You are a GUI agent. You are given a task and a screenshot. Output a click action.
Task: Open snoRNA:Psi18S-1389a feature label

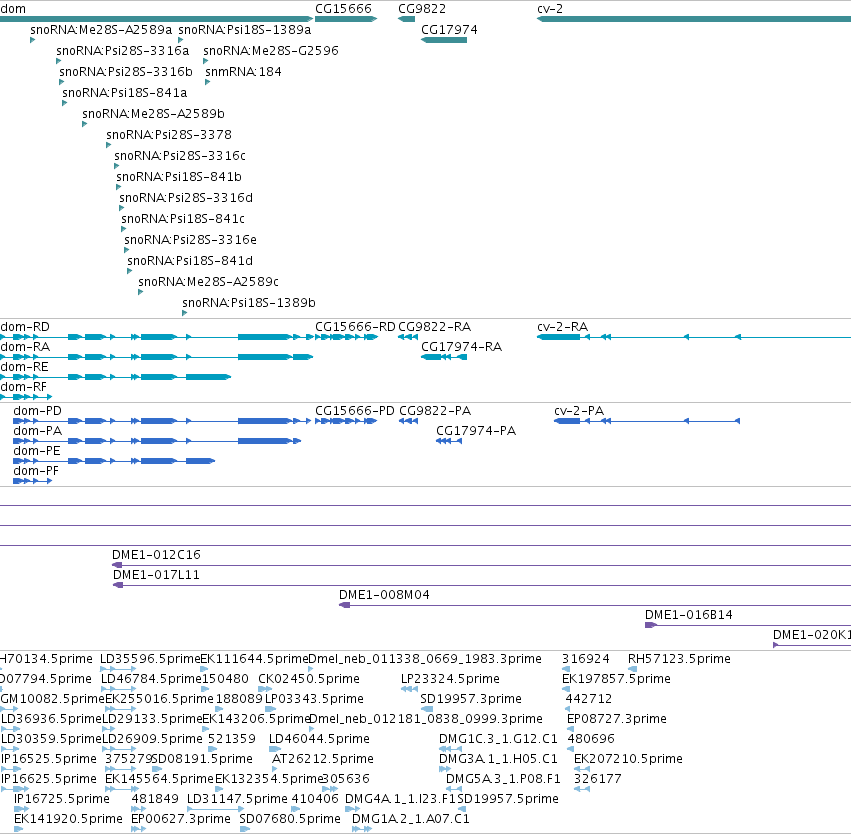(245, 30)
